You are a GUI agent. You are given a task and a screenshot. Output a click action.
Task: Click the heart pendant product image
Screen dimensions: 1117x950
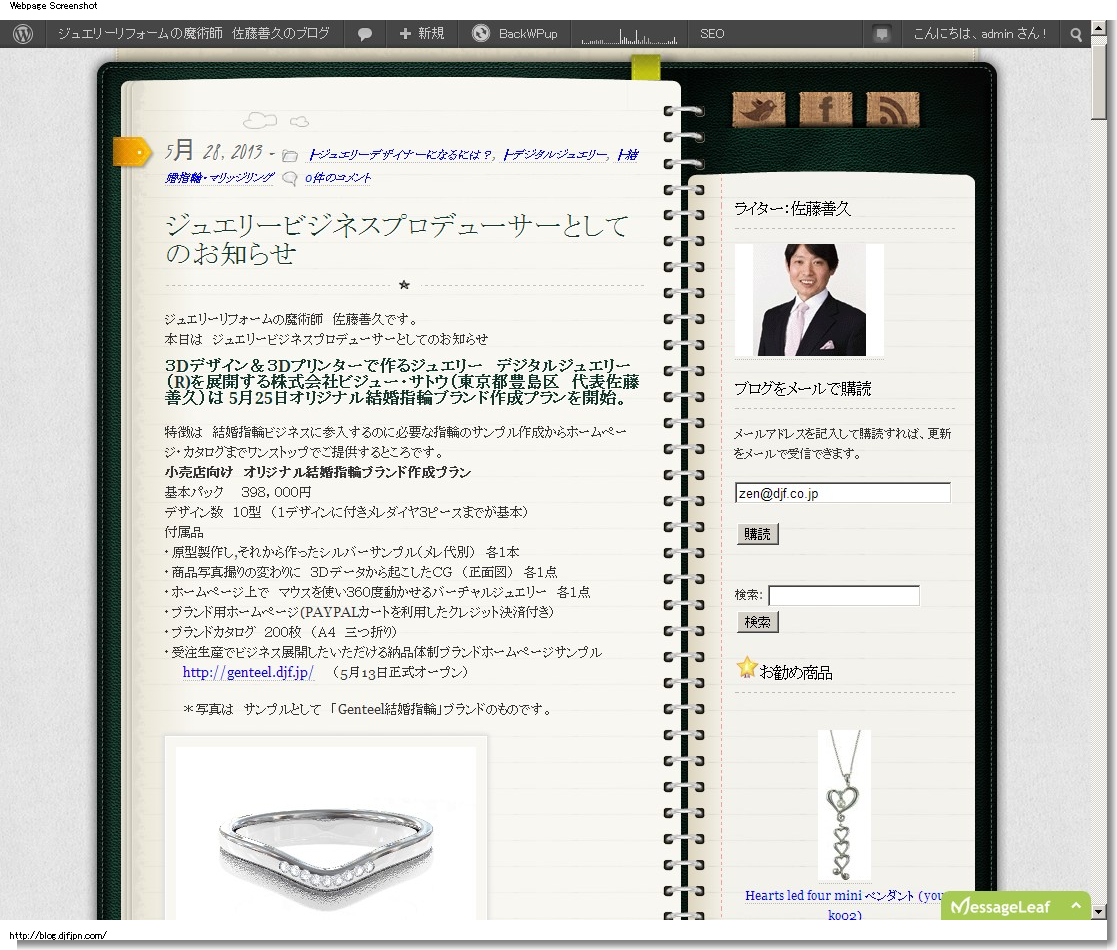click(845, 804)
